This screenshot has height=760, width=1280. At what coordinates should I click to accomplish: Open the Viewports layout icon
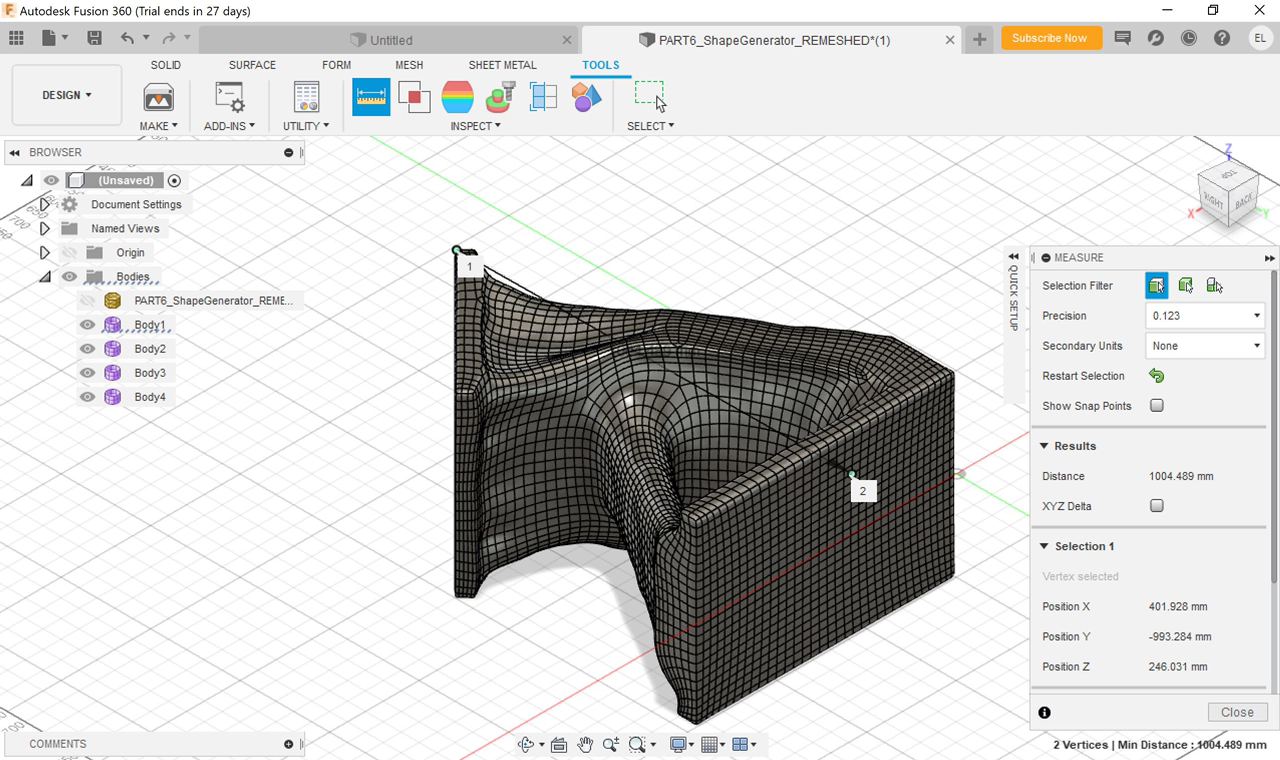pyautogui.click(x=740, y=744)
